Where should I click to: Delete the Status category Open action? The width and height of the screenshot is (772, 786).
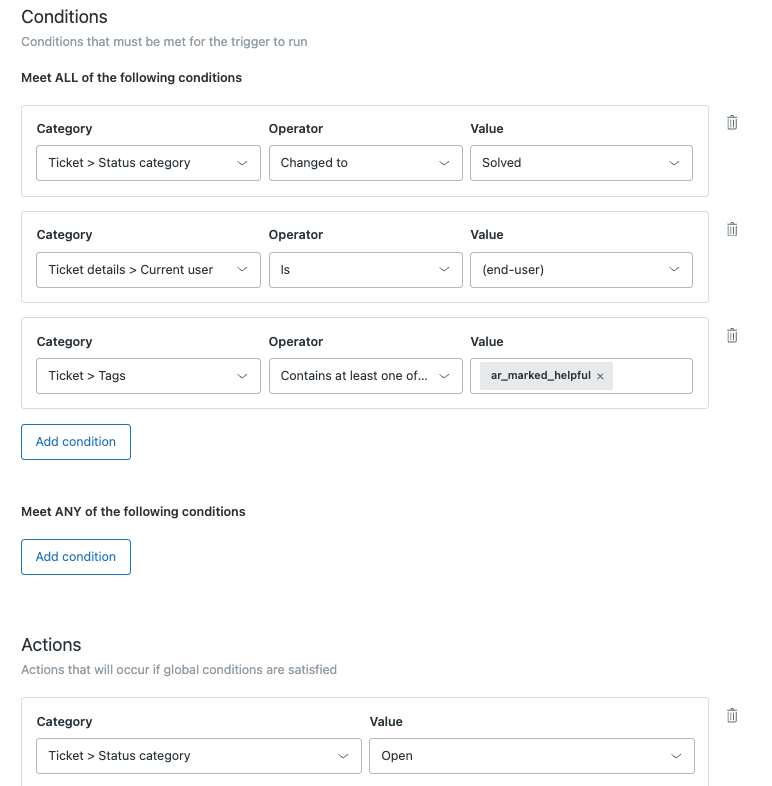click(x=732, y=715)
